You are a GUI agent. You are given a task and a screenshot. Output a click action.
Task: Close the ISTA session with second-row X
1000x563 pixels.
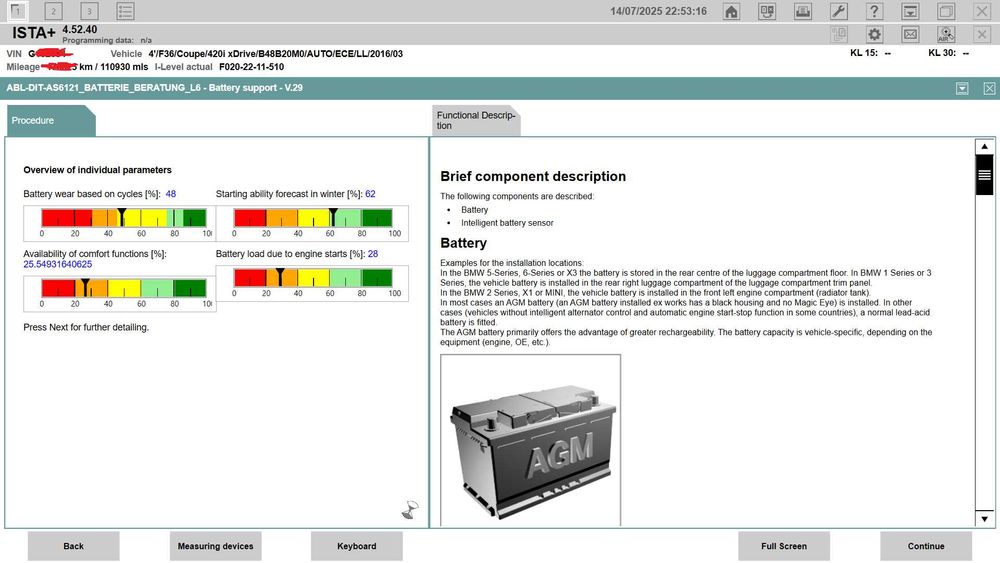[x=982, y=34]
